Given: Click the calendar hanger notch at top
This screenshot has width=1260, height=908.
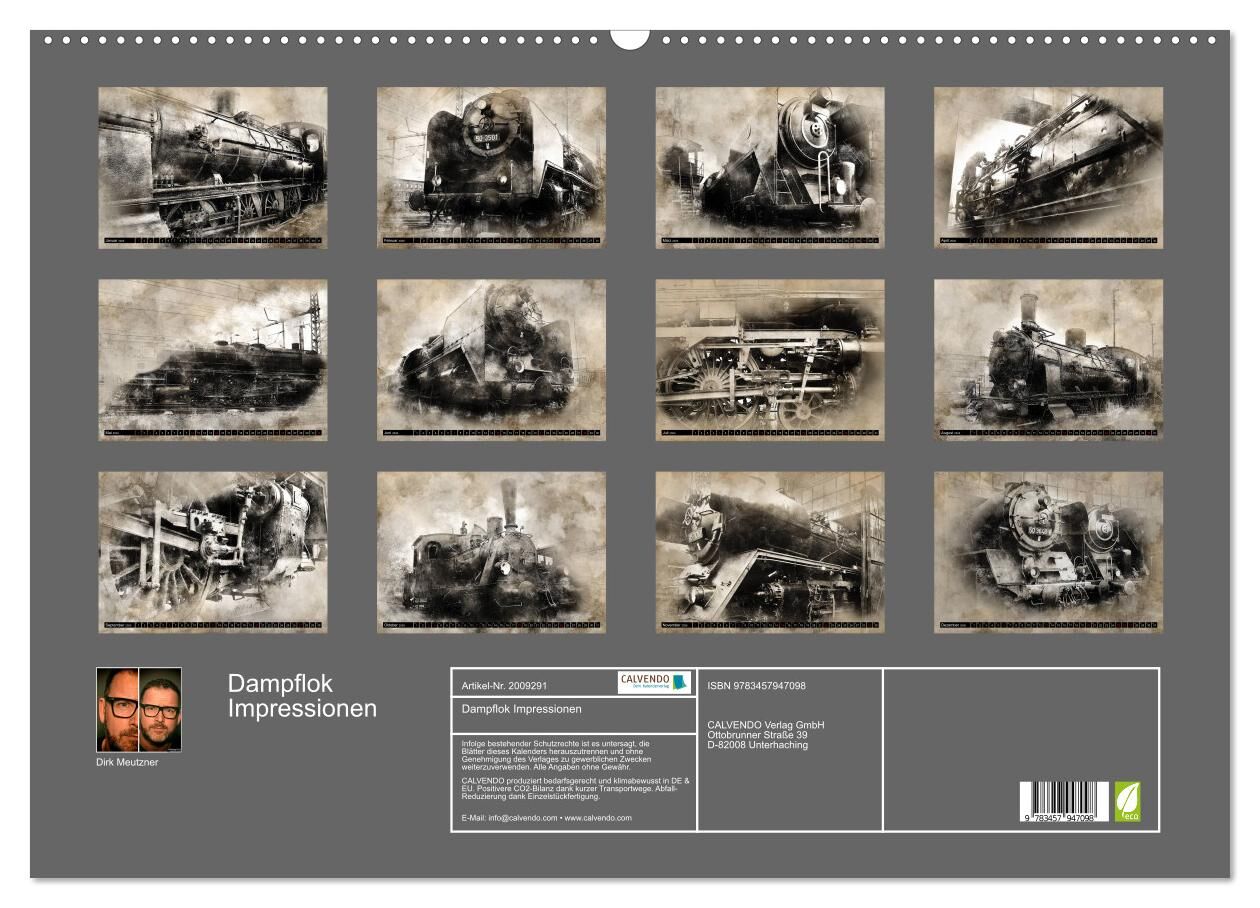Looking at the screenshot, I should pyautogui.click(x=630, y=38).
